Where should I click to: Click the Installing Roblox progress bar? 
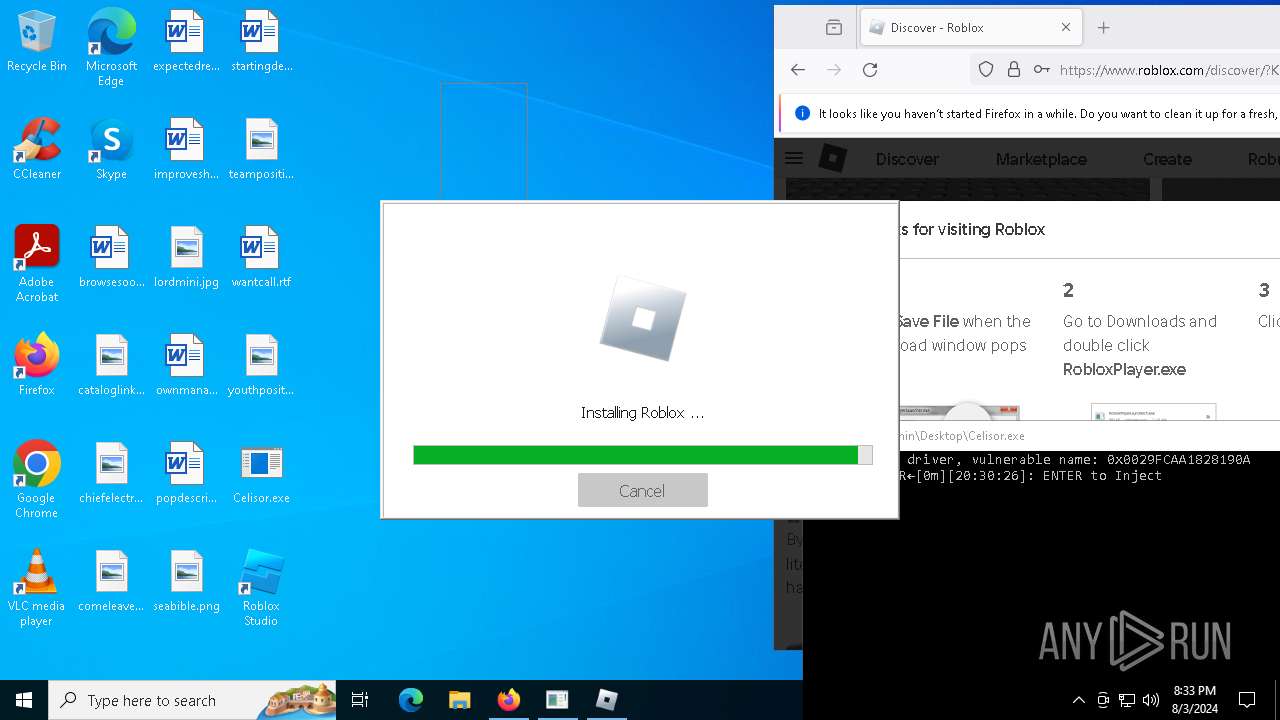click(643, 455)
